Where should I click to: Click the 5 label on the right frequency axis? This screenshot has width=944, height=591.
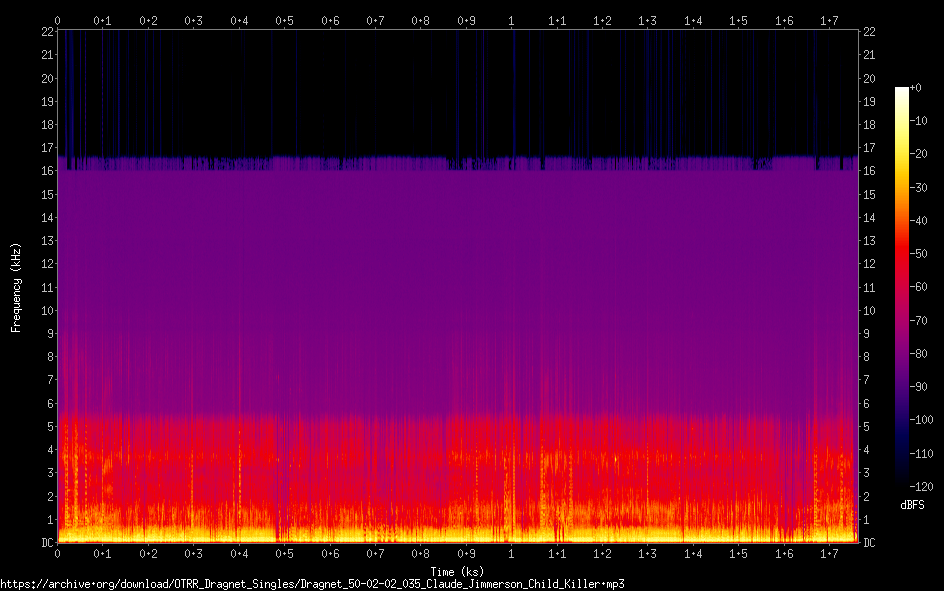867,426
